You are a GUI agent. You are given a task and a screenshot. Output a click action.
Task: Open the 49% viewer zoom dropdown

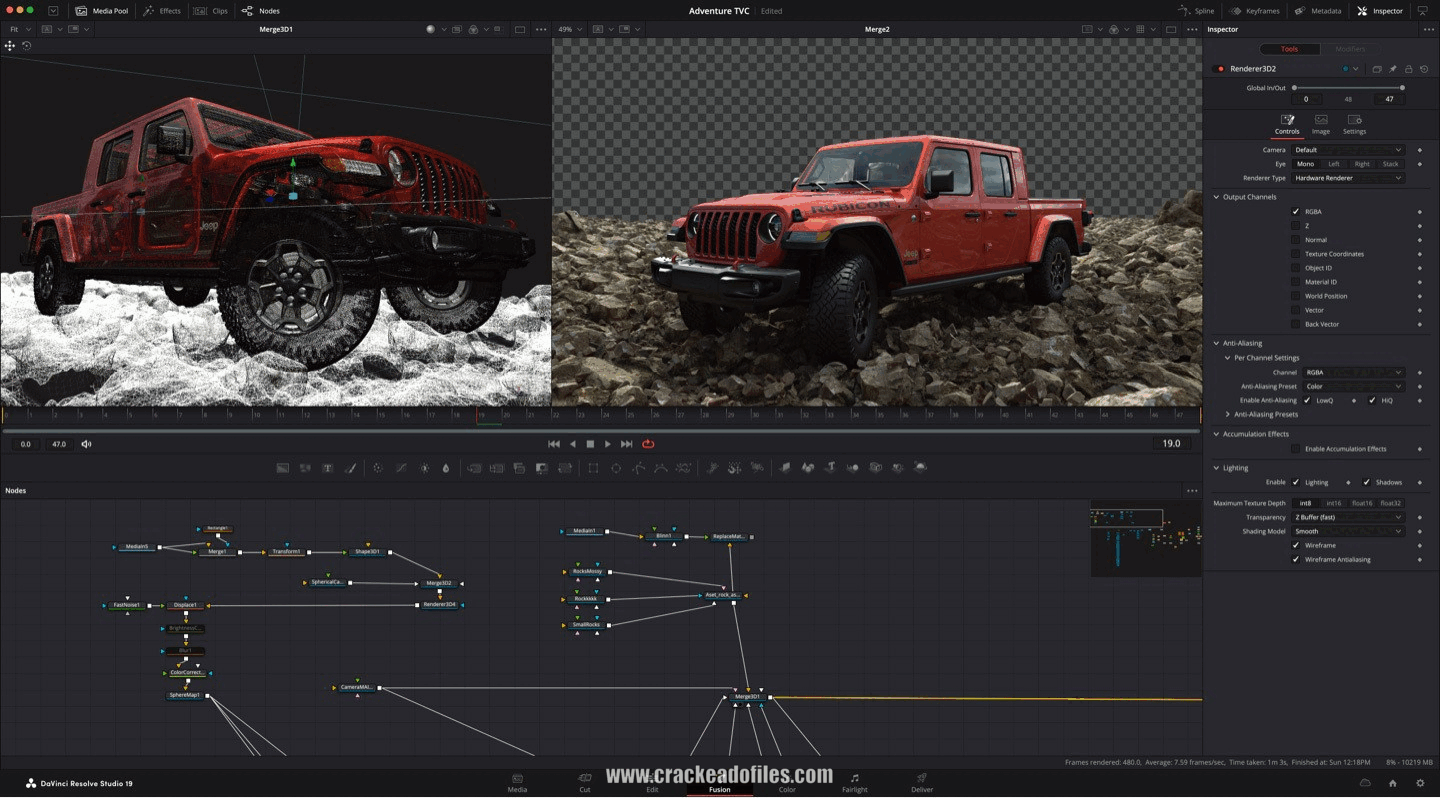tap(570, 29)
